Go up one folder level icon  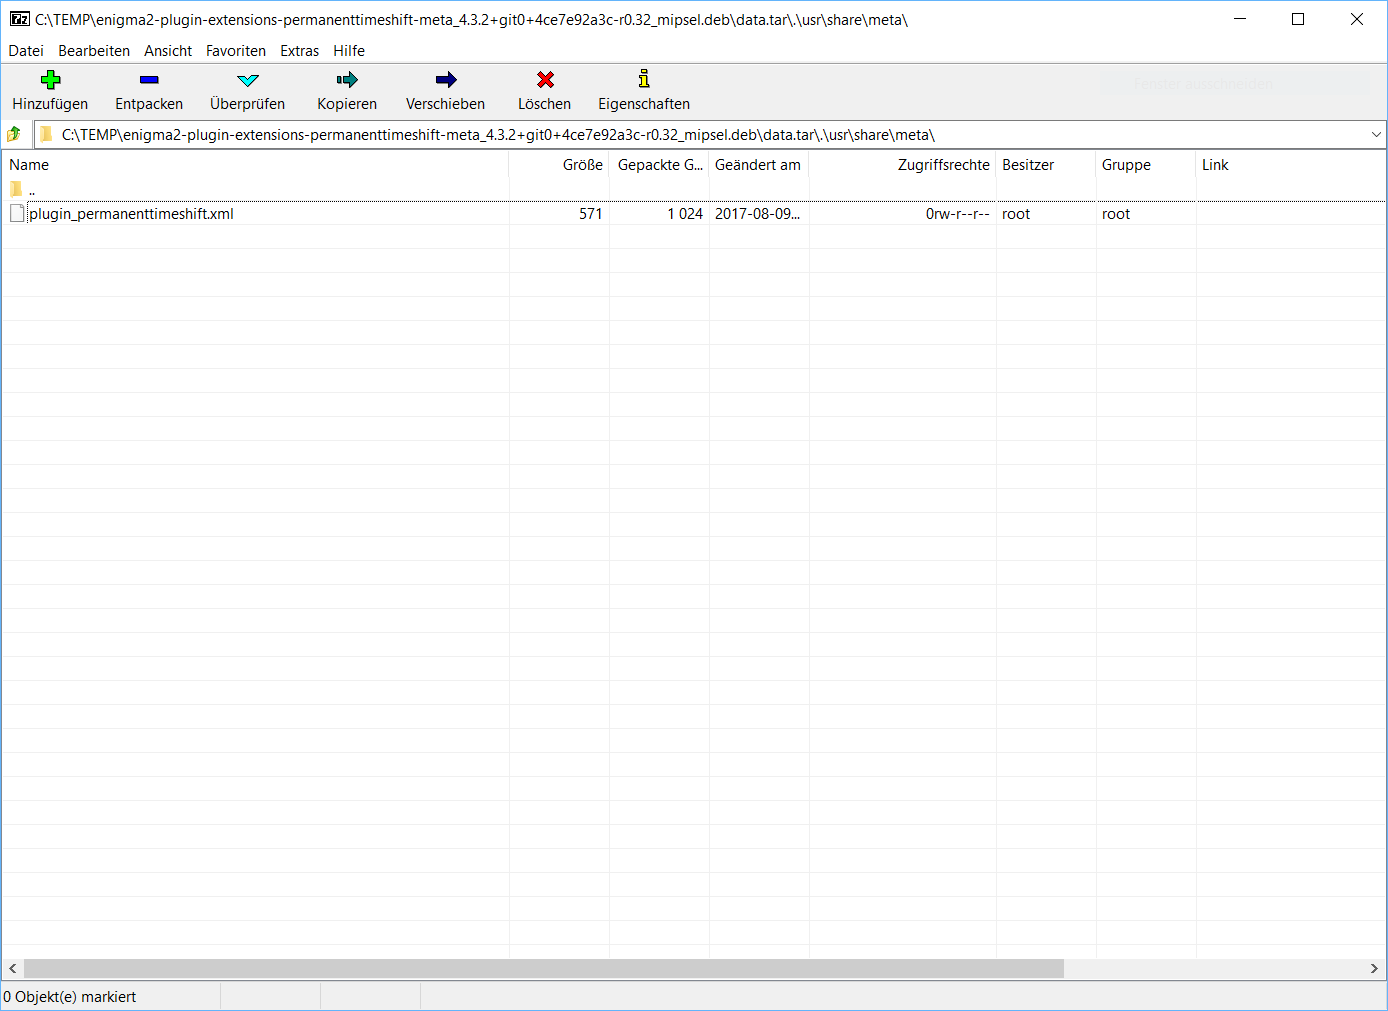(14, 134)
